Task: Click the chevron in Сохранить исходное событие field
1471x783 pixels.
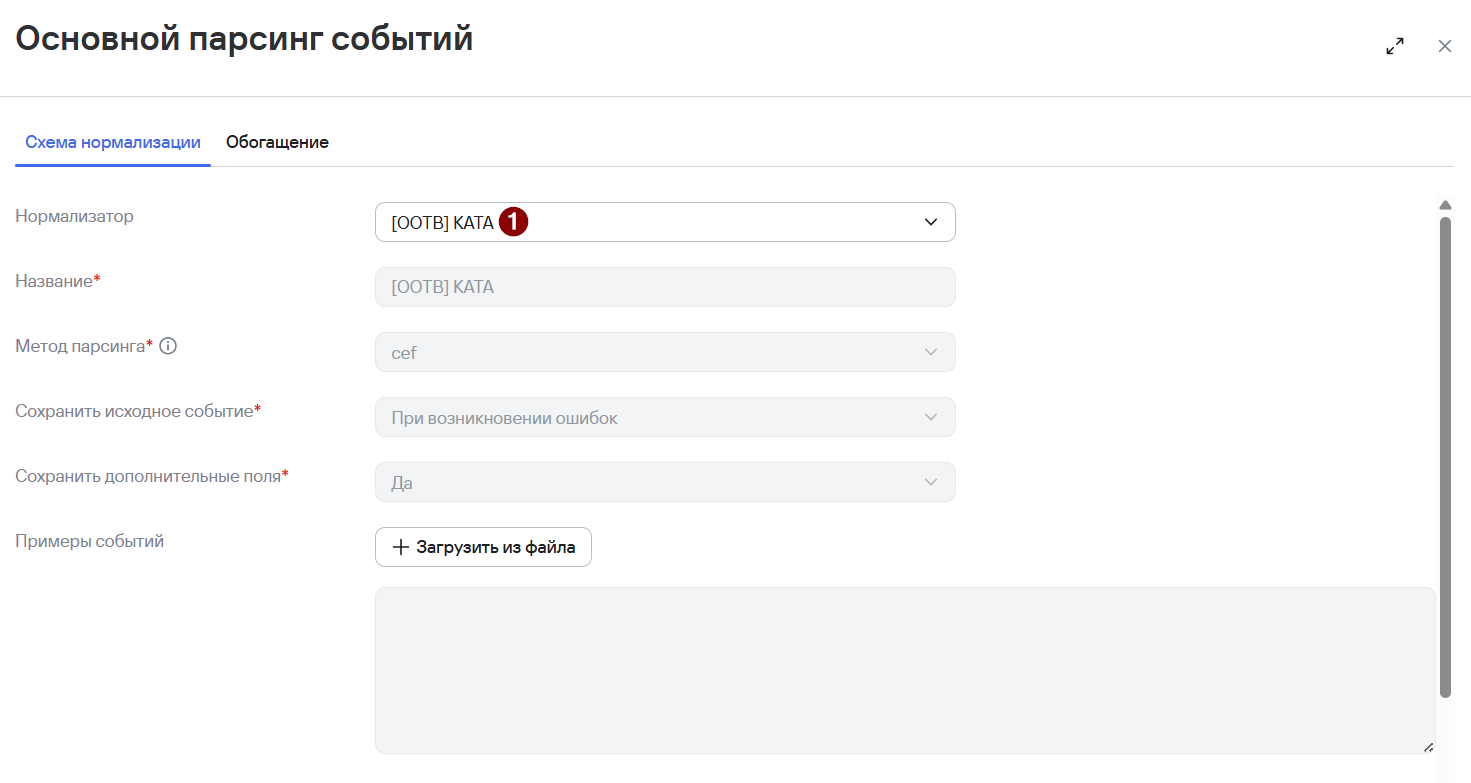Action: tap(931, 417)
